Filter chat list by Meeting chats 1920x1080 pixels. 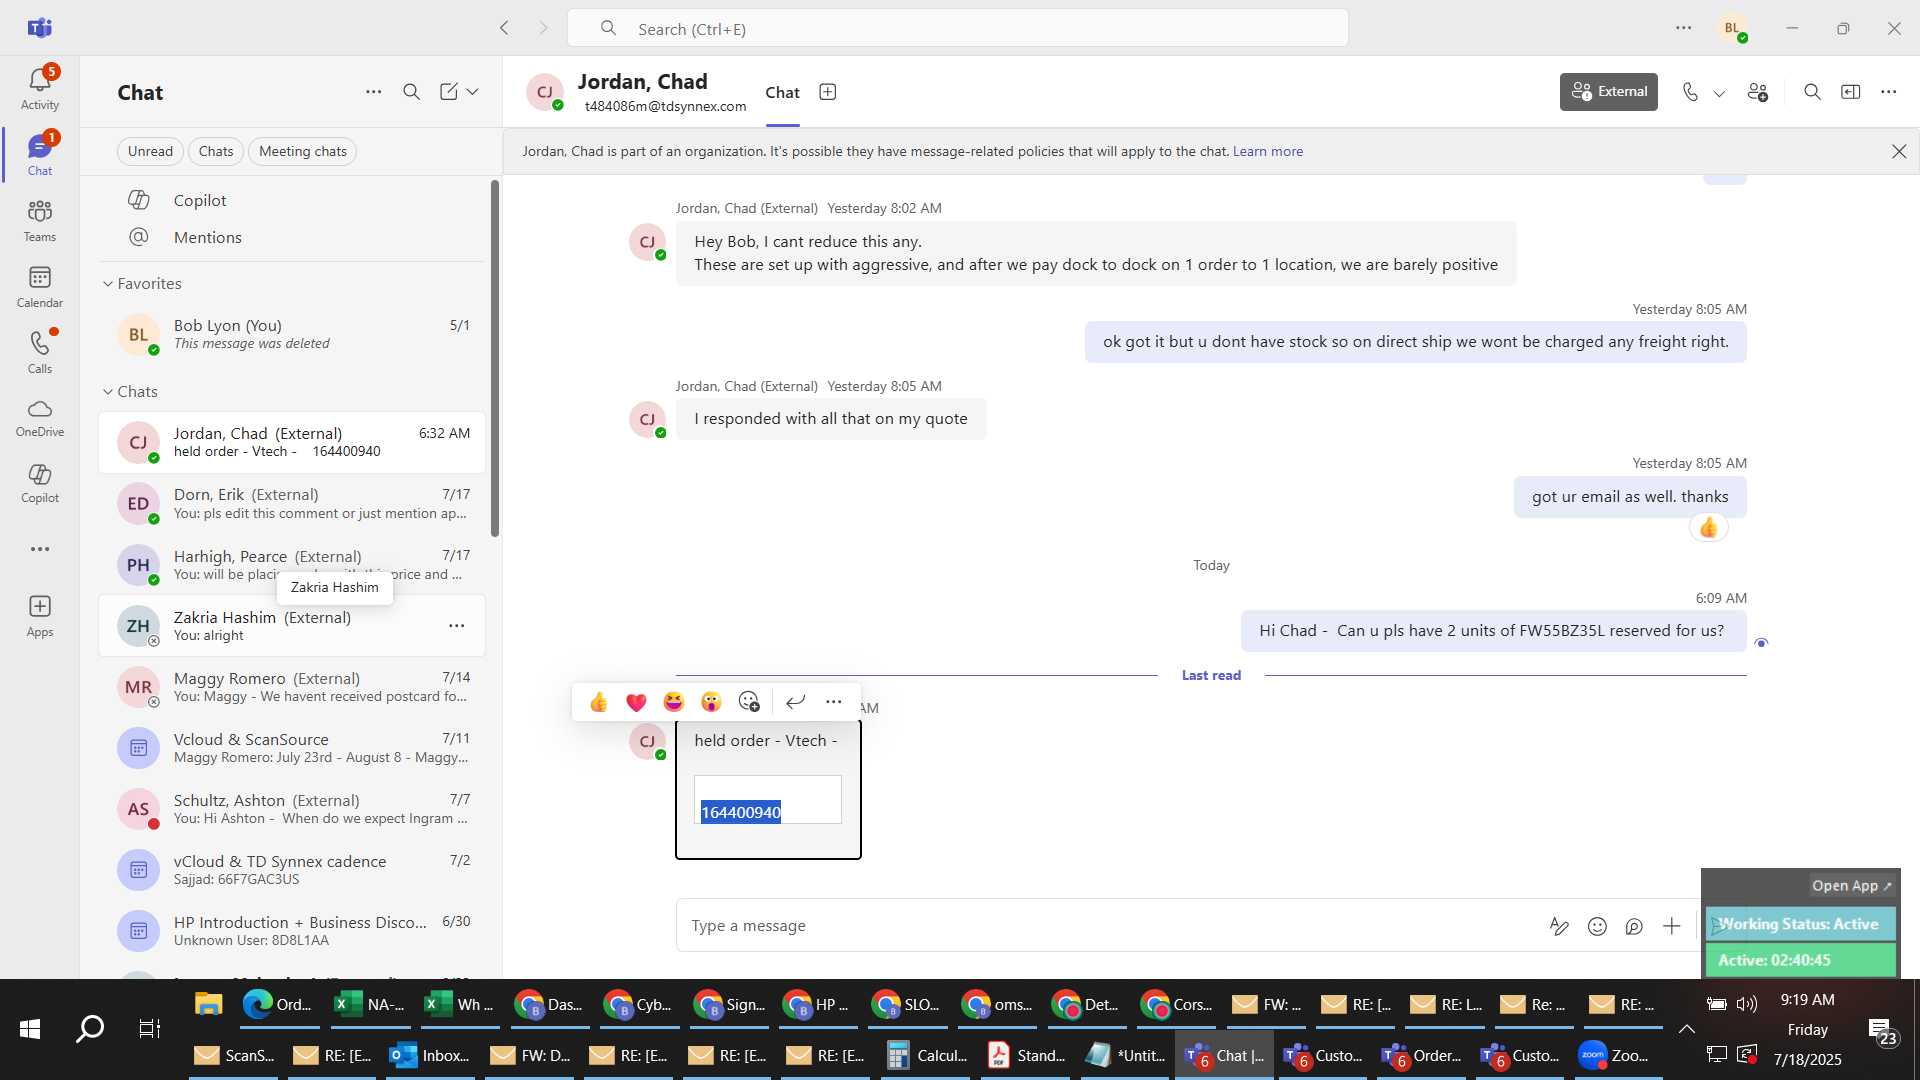(303, 151)
